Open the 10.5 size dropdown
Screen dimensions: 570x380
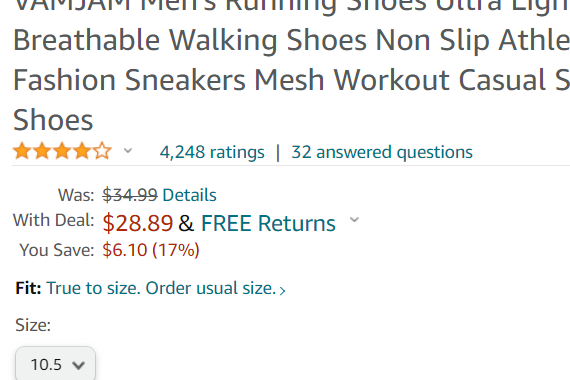(x=55, y=364)
